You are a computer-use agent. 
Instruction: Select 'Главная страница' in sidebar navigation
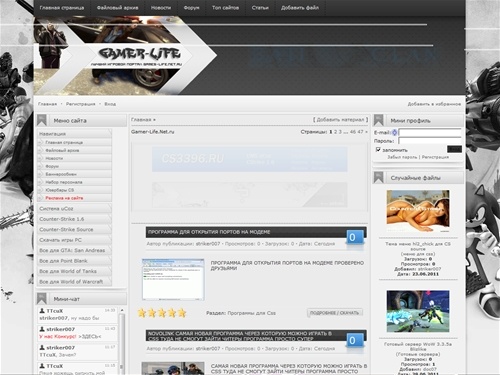64,142
